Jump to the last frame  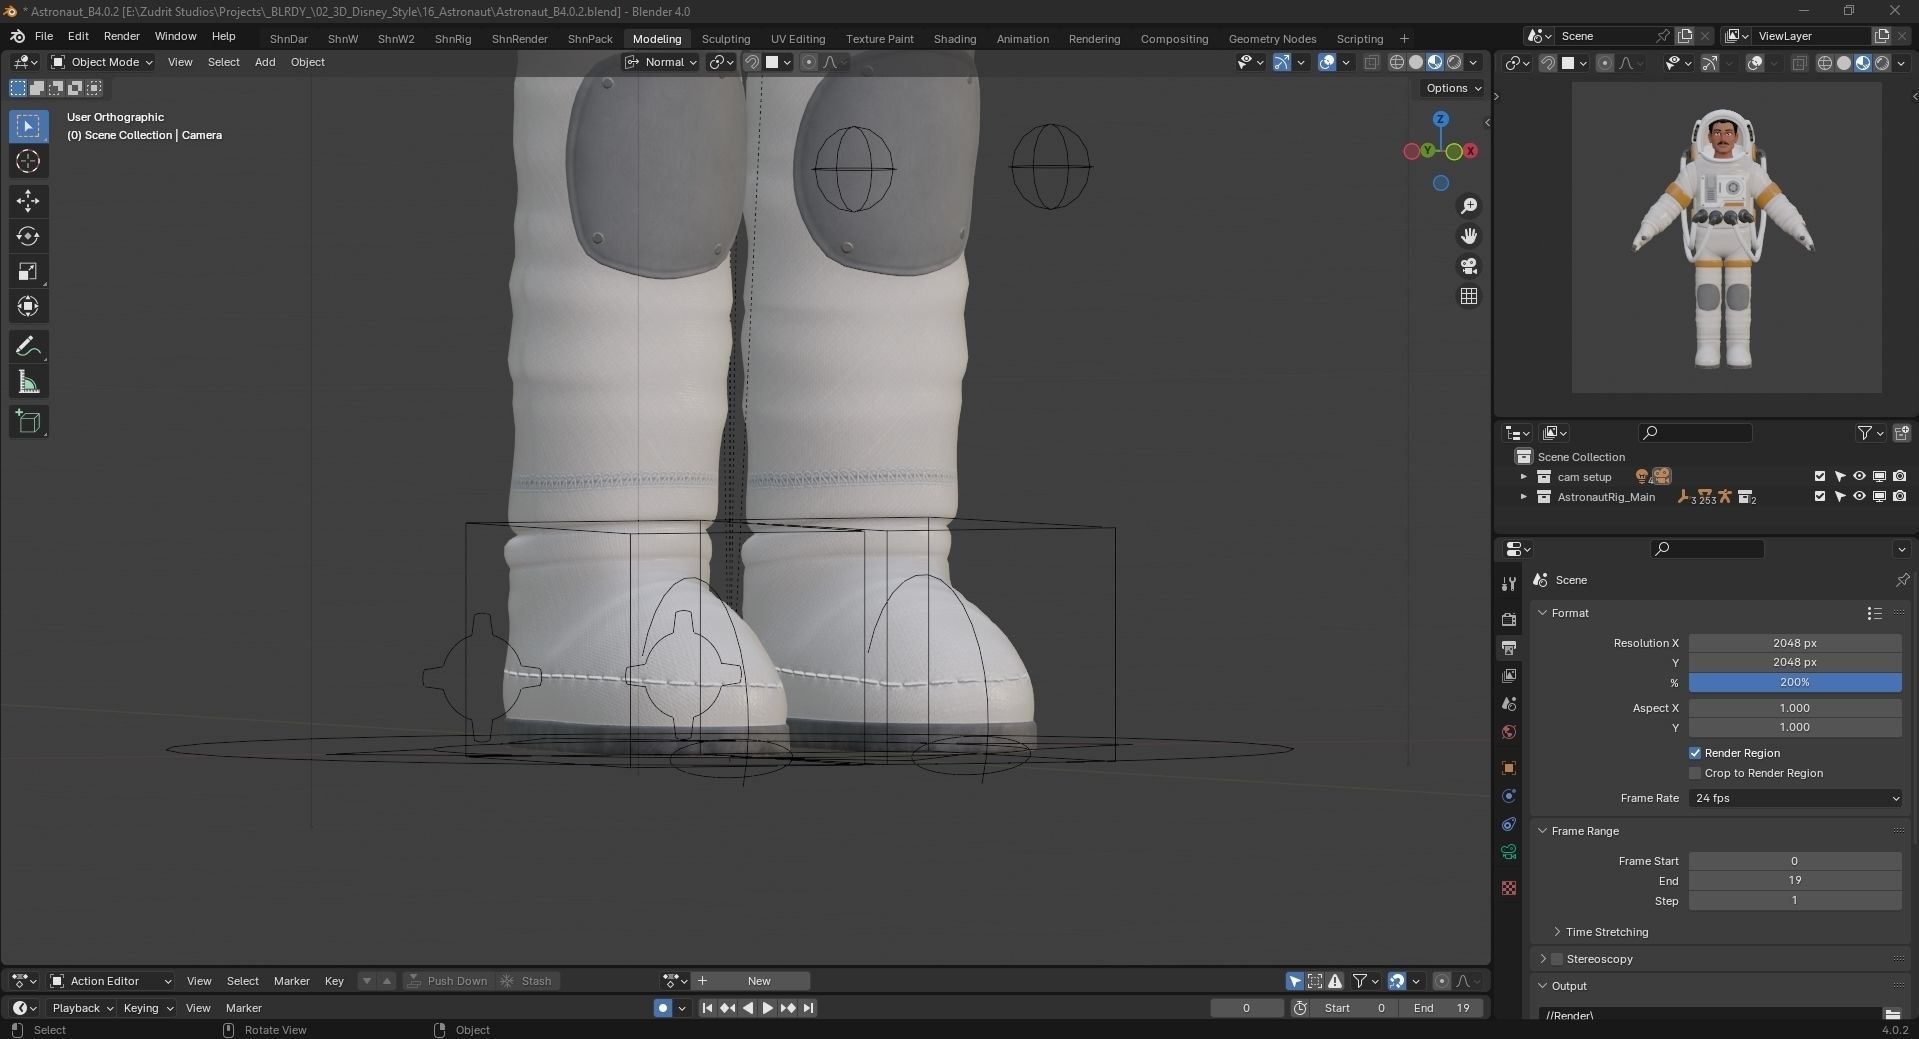(808, 1008)
